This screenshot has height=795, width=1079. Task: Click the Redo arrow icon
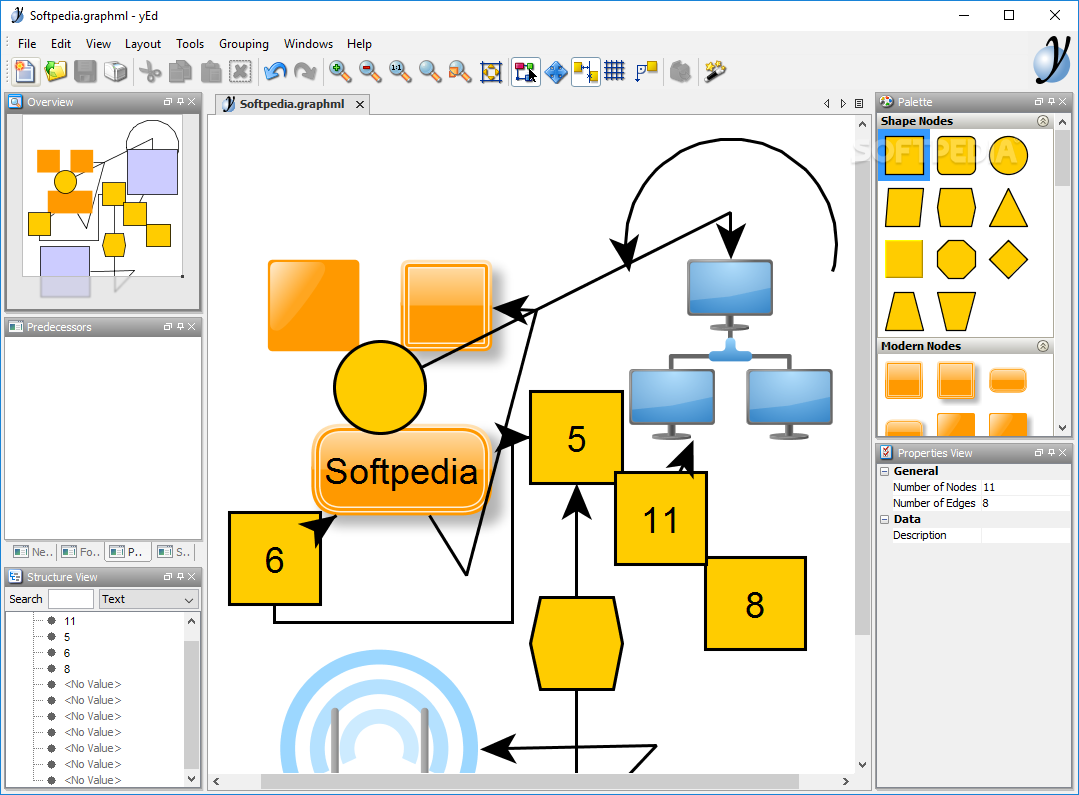tap(305, 72)
